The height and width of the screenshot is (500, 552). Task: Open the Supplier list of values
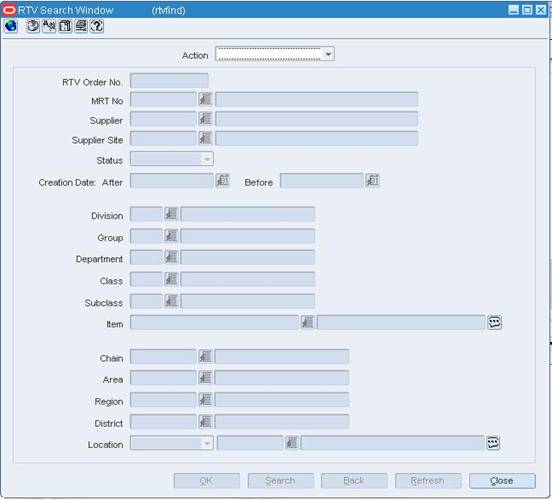[x=205, y=119]
